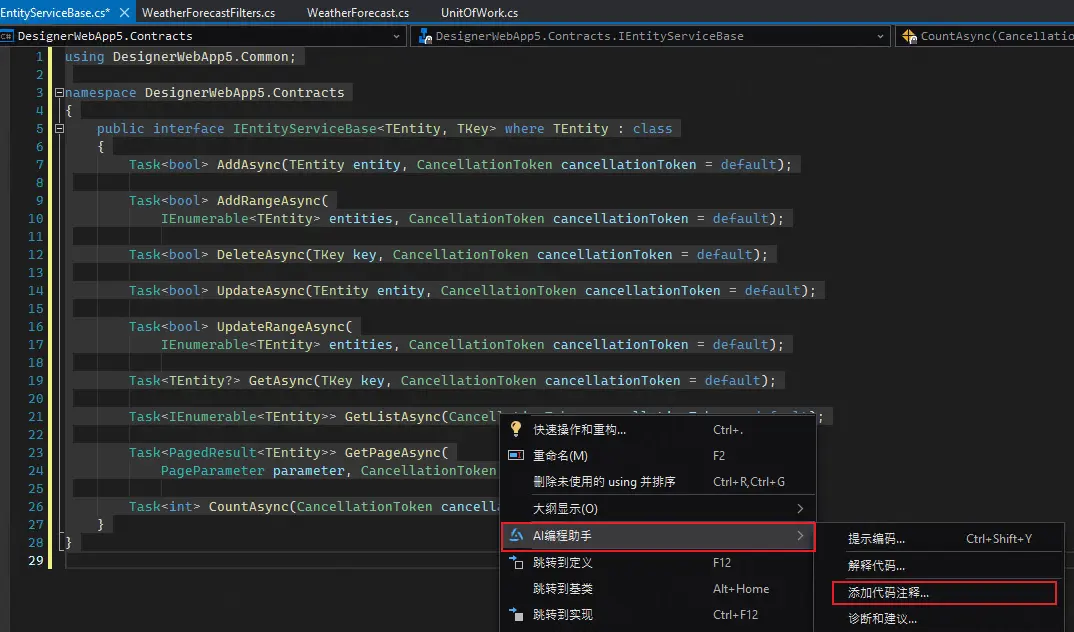This screenshot has width=1074, height=632.
Task: Select 提示编码... in the AI submenu
Action: point(939,539)
